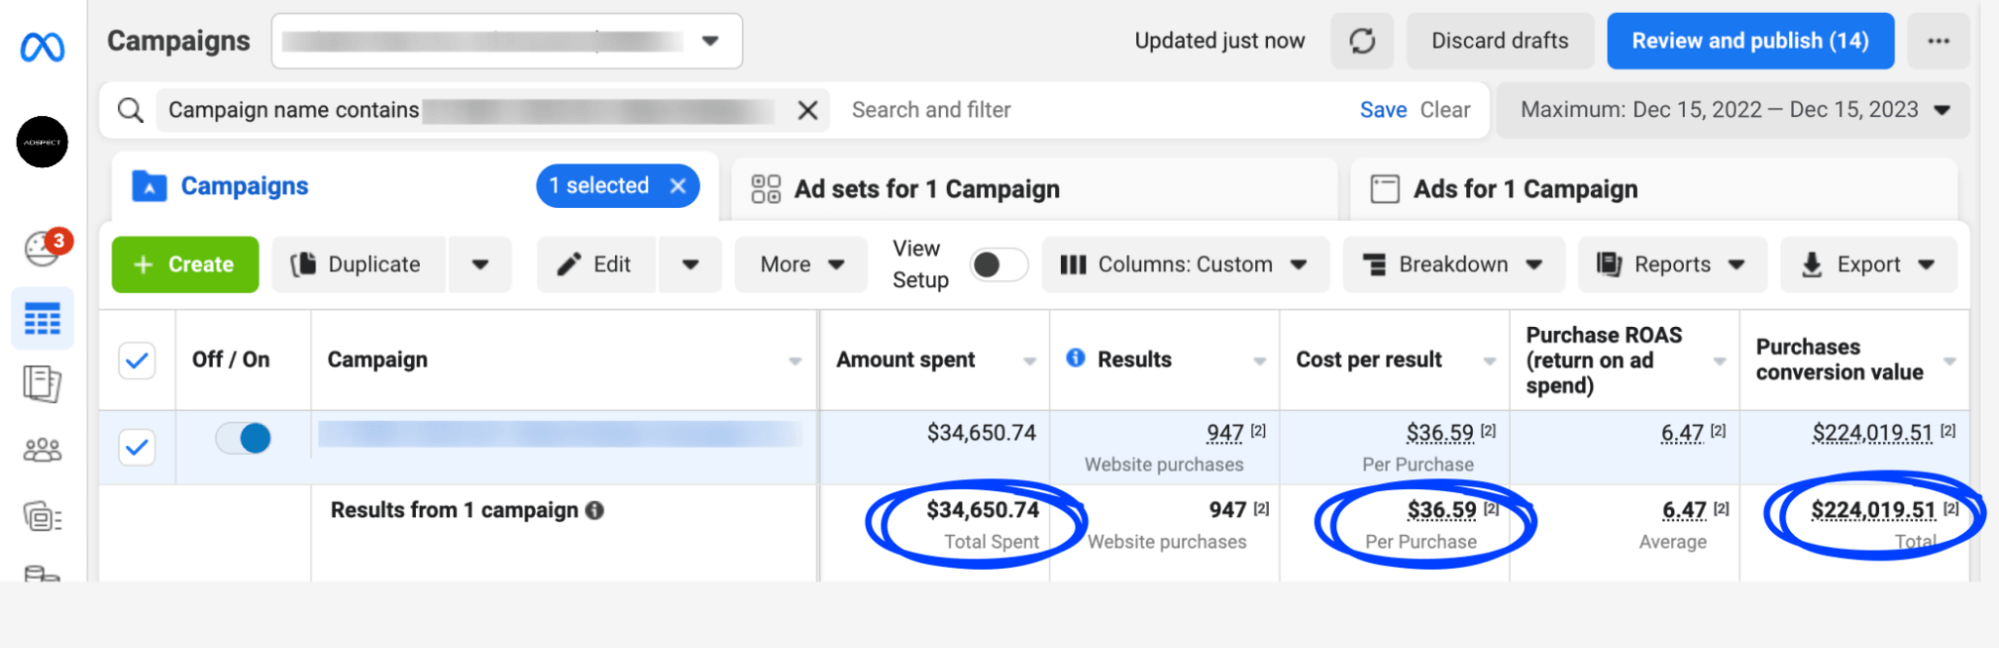Open the date range selector
This screenshot has width=1999, height=649.
coord(1734,110)
